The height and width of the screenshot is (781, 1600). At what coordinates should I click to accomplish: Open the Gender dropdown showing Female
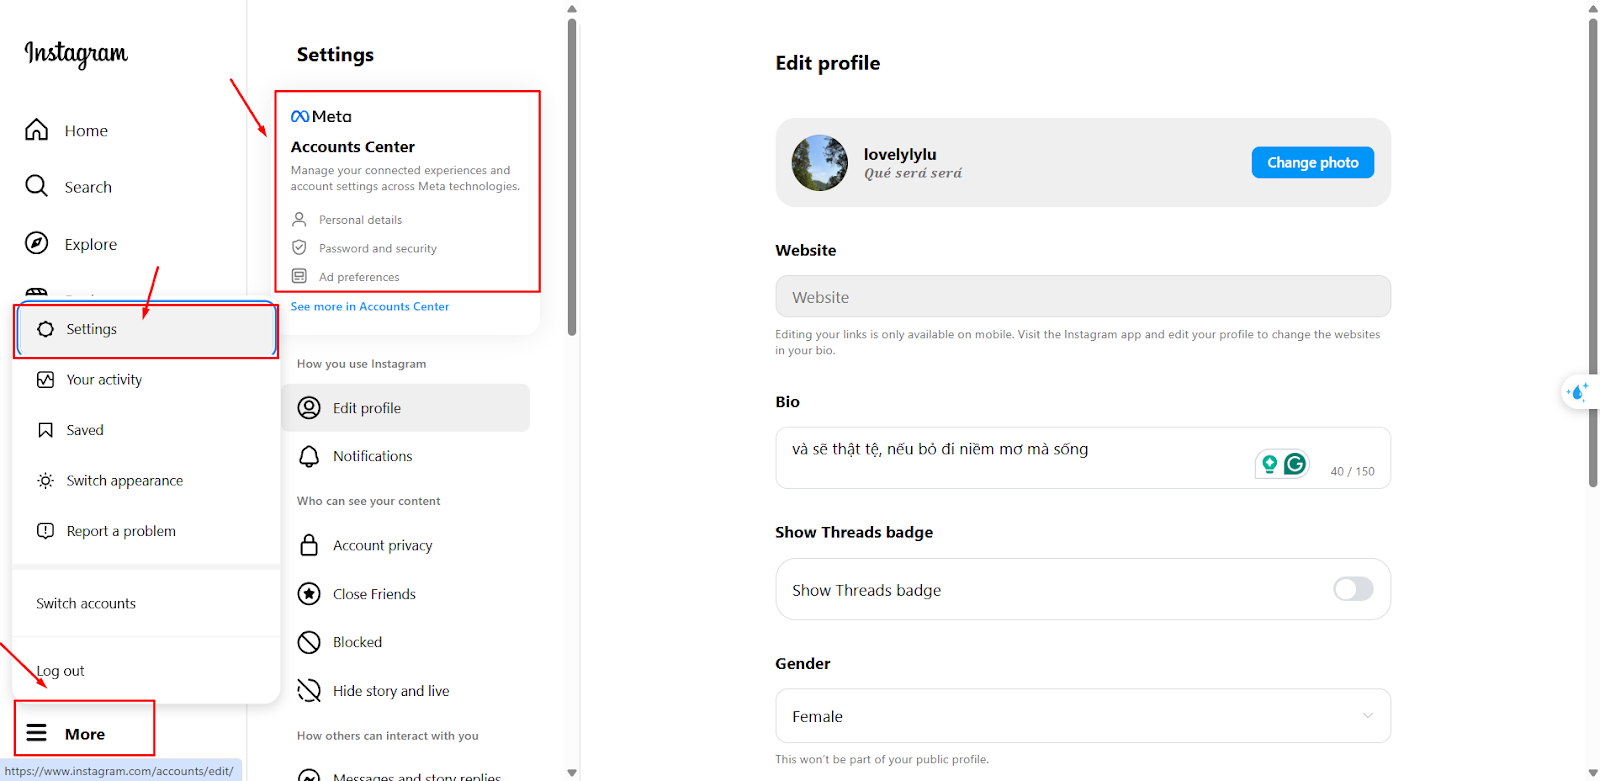[x=1083, y=716]
